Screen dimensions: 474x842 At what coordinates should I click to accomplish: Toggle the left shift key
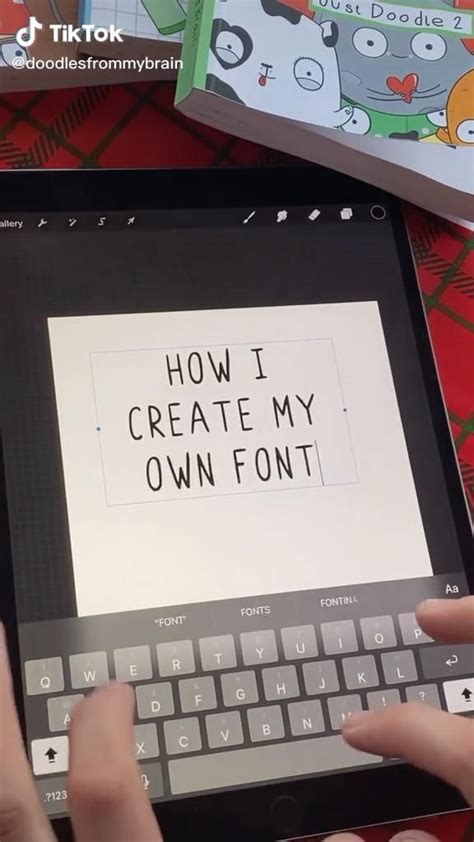(50, 755)
